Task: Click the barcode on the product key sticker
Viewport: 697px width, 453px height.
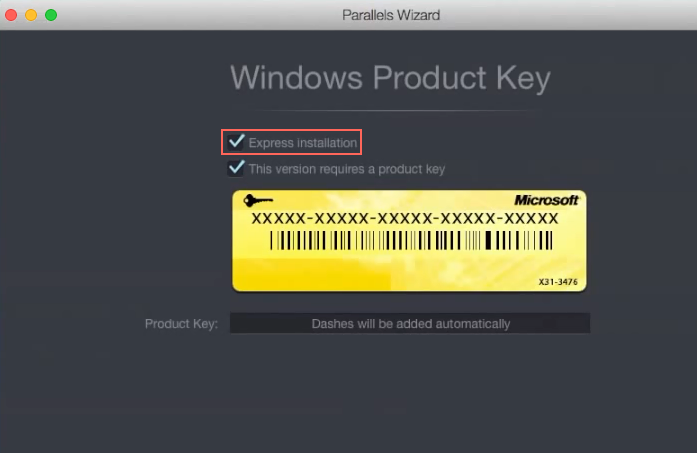Action: click(410, 240)
